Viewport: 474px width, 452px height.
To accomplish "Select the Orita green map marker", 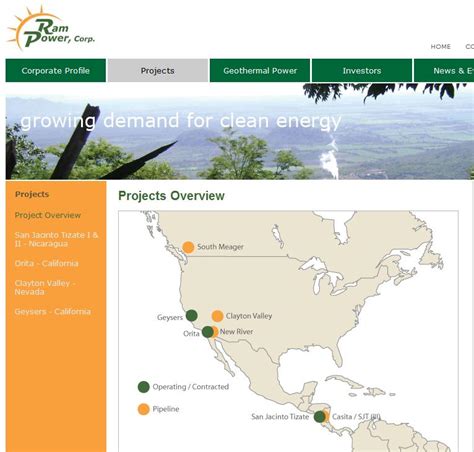I will pos(207,332).
